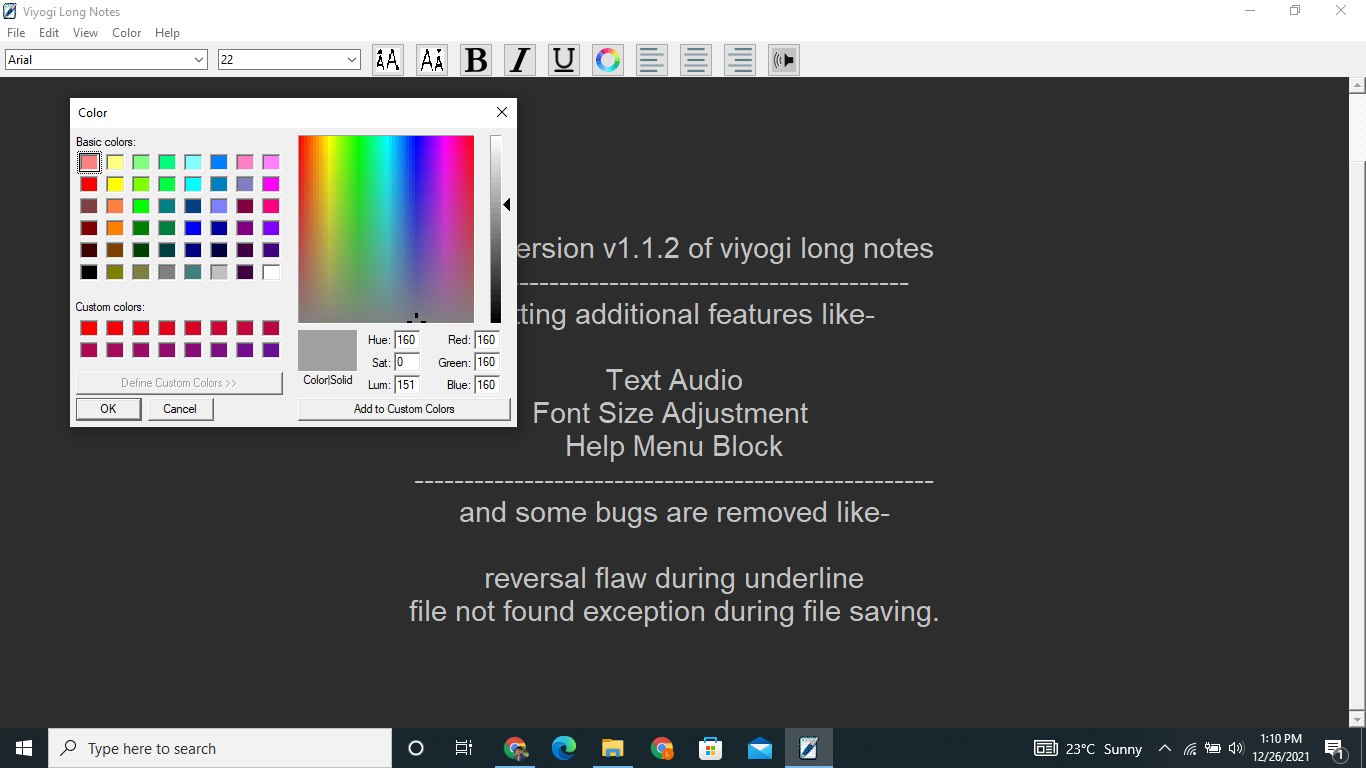Open the Color menu
1366x768 pixels.
[127, 33]
